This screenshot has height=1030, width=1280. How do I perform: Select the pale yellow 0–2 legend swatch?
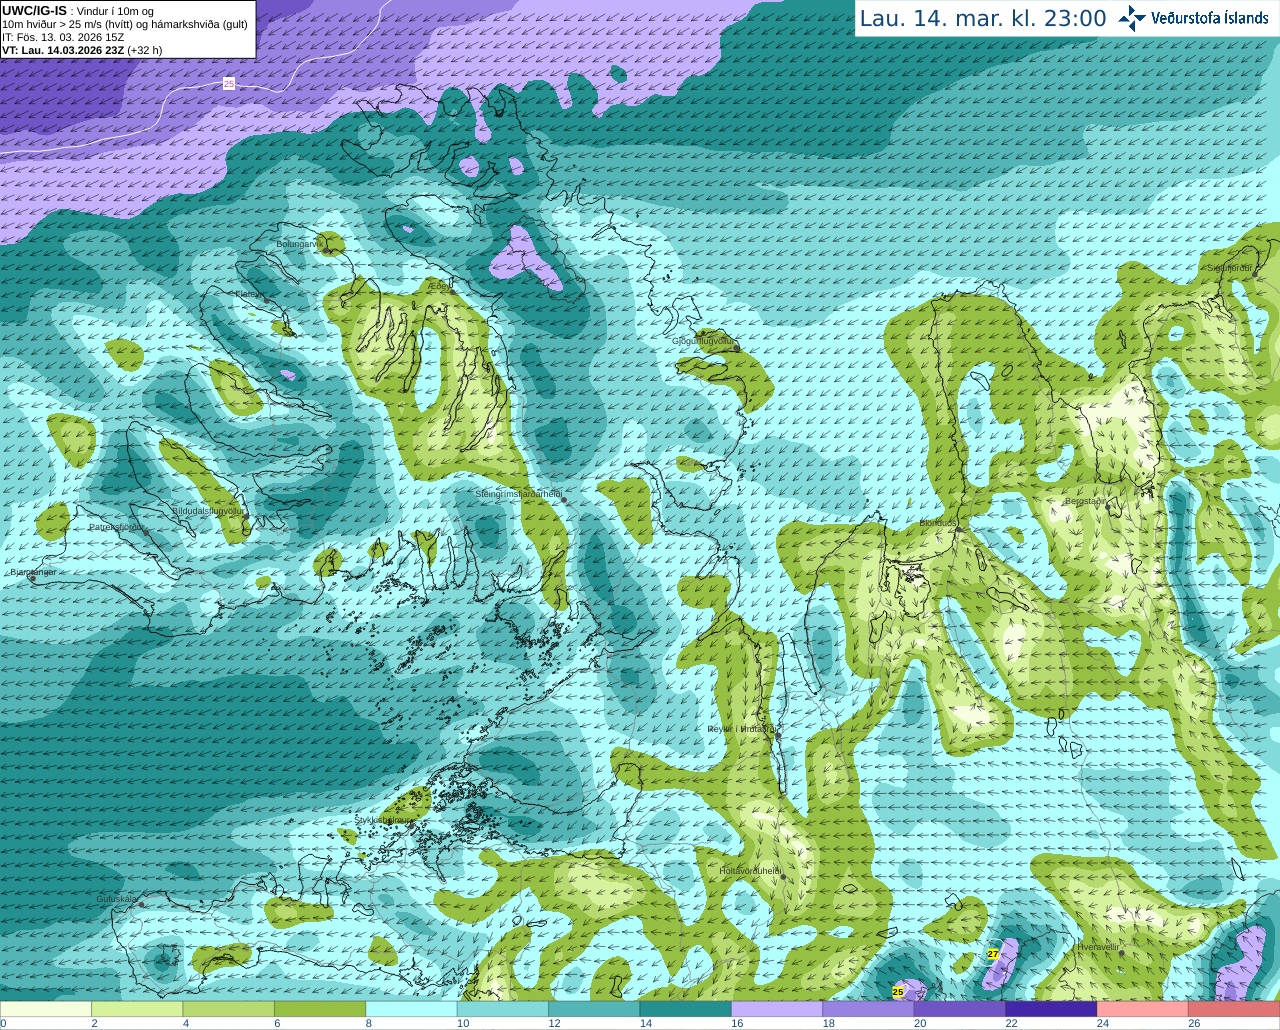pos(46,1009)
